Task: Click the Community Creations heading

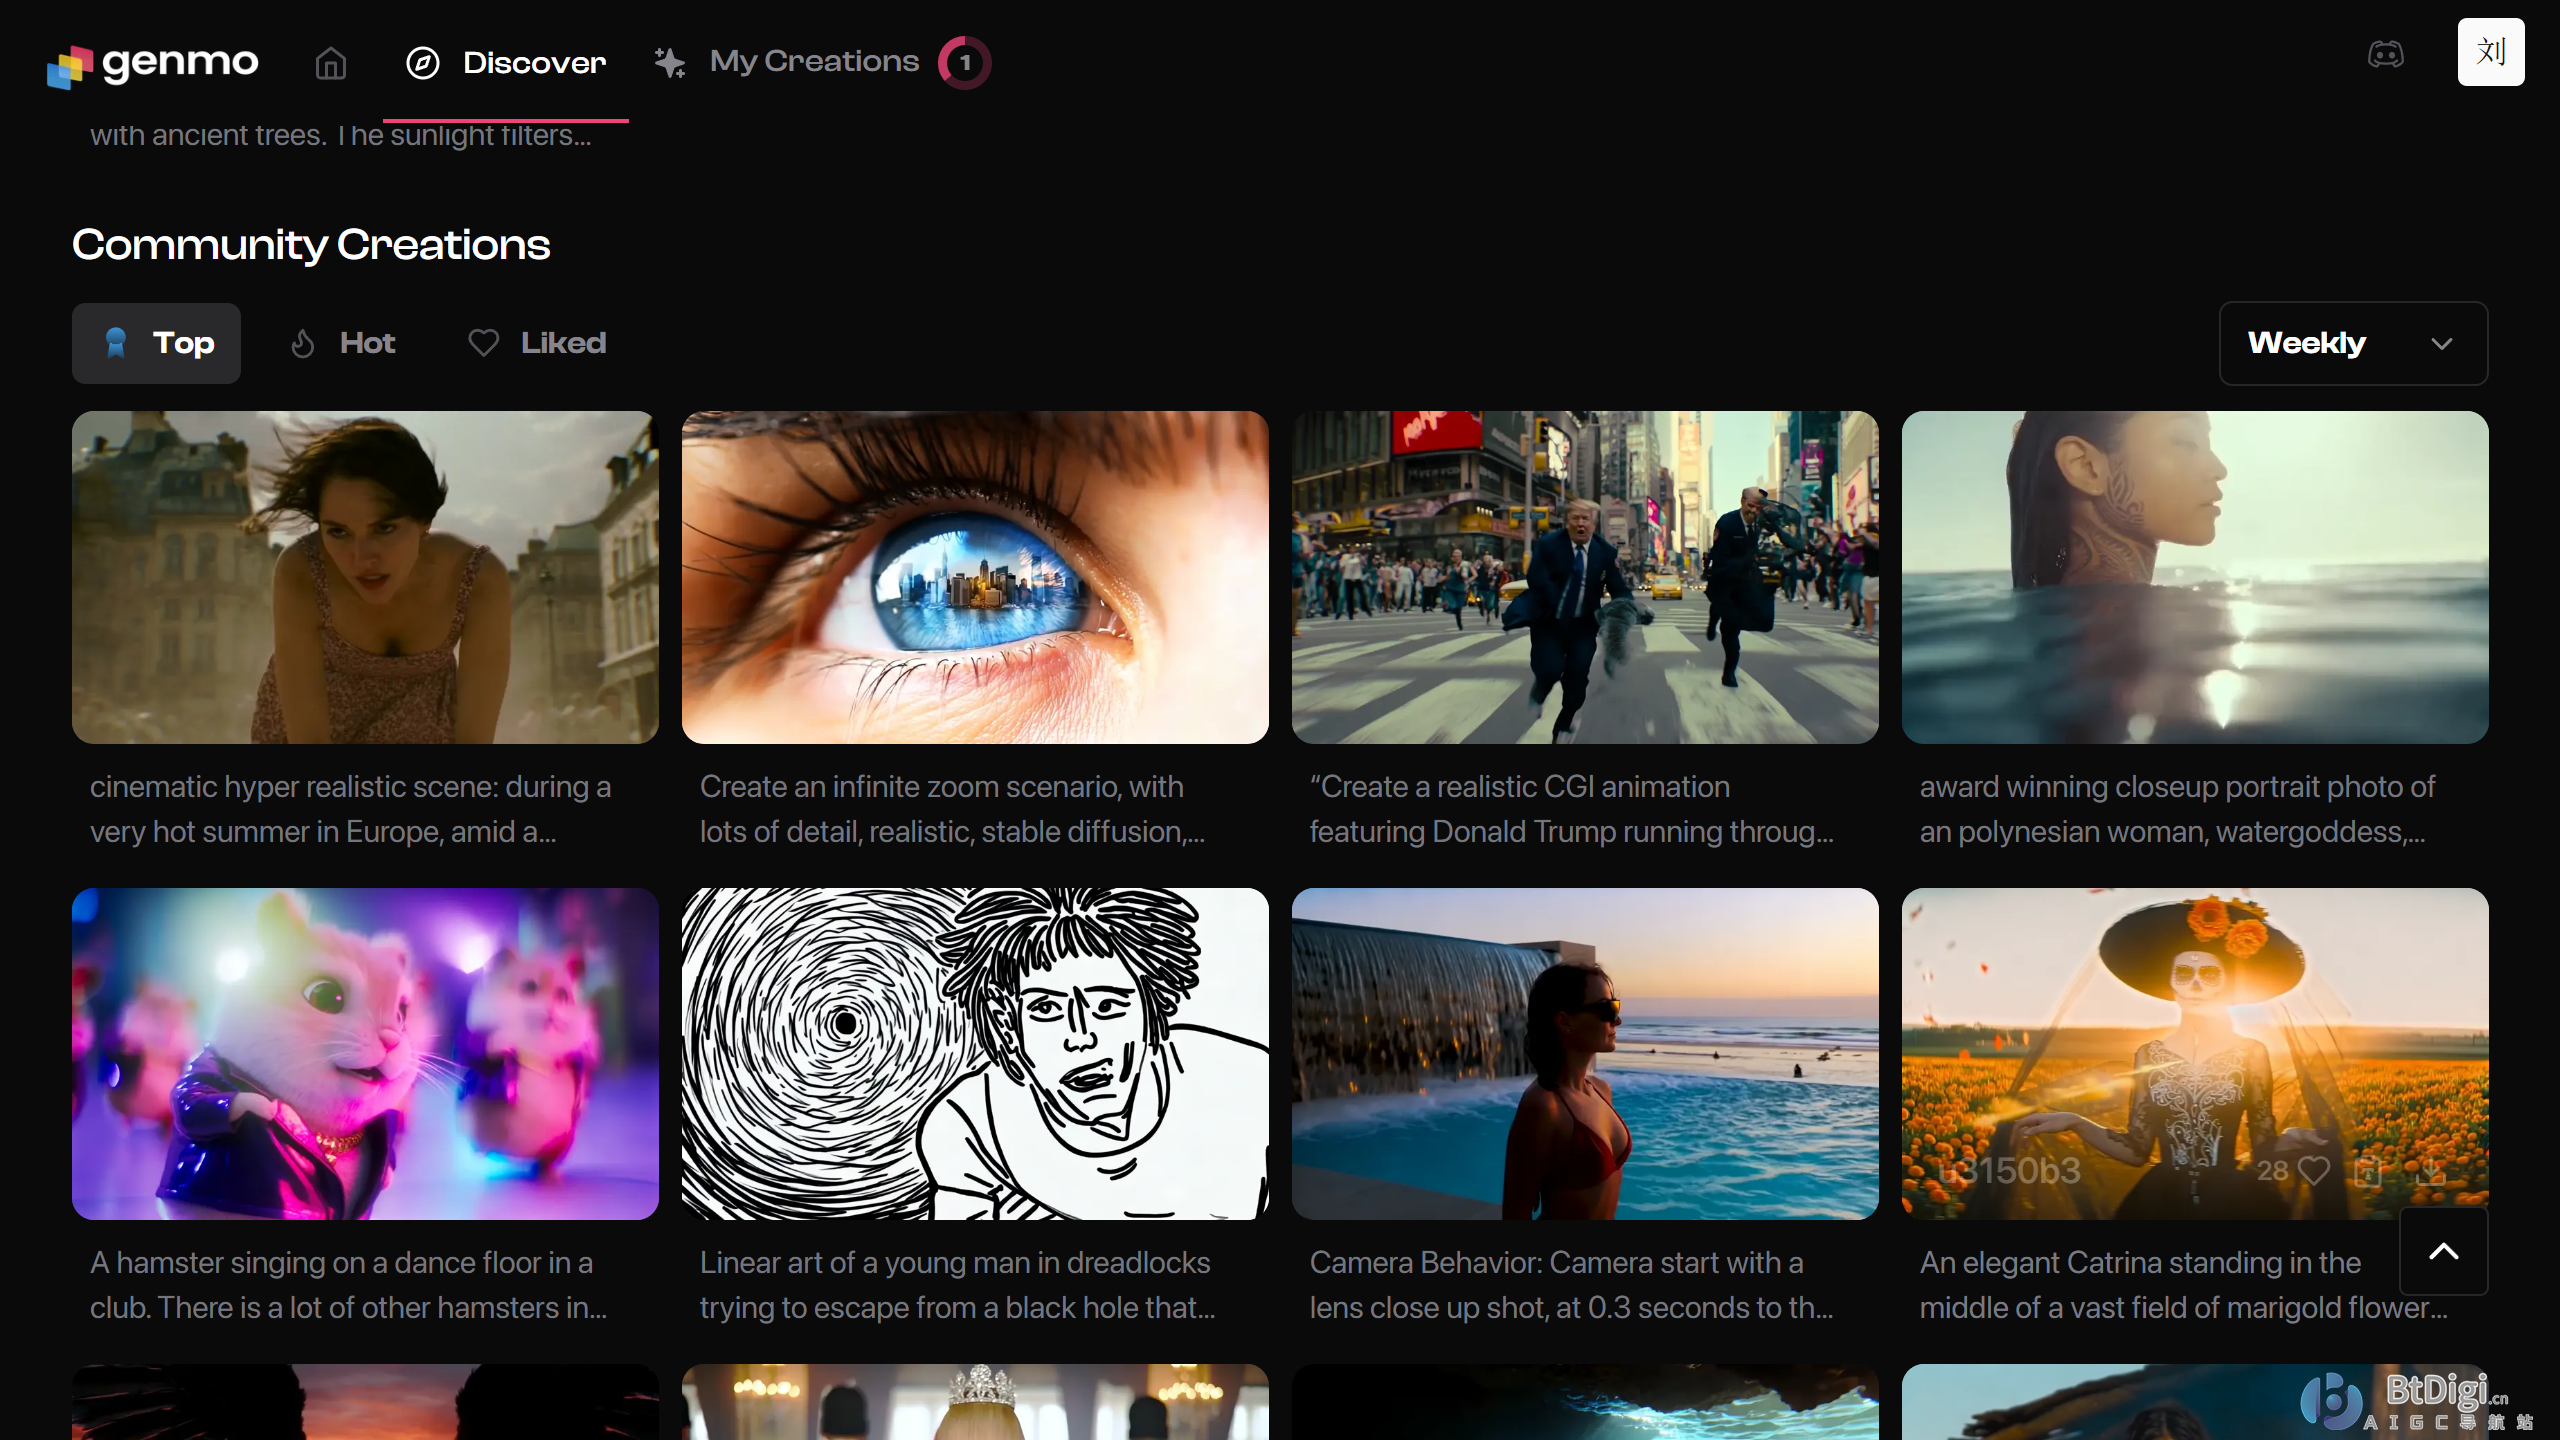Action: pos(311,245)
